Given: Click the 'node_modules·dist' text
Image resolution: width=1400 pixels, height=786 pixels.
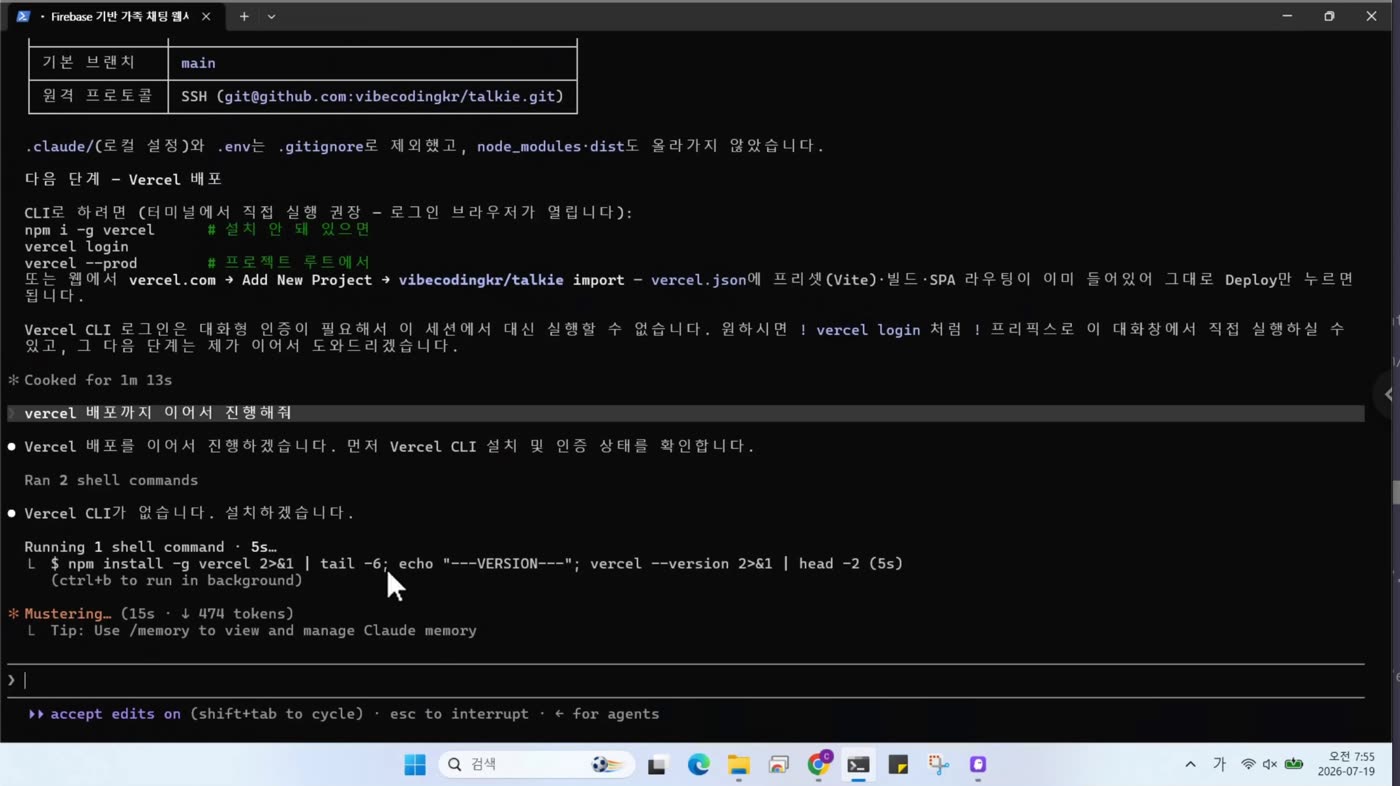Looking at the screenshot, I should (550, 146).
